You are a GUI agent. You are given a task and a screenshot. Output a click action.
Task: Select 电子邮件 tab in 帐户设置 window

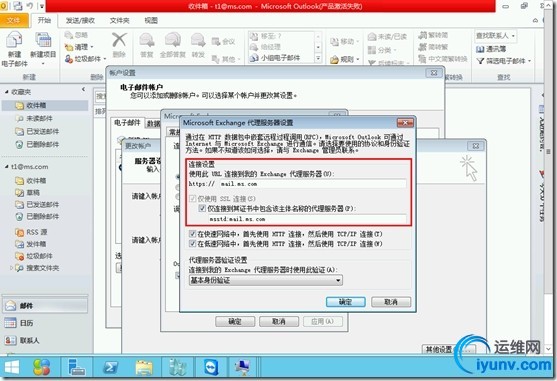pyautogui.click(x=127, y=123)
